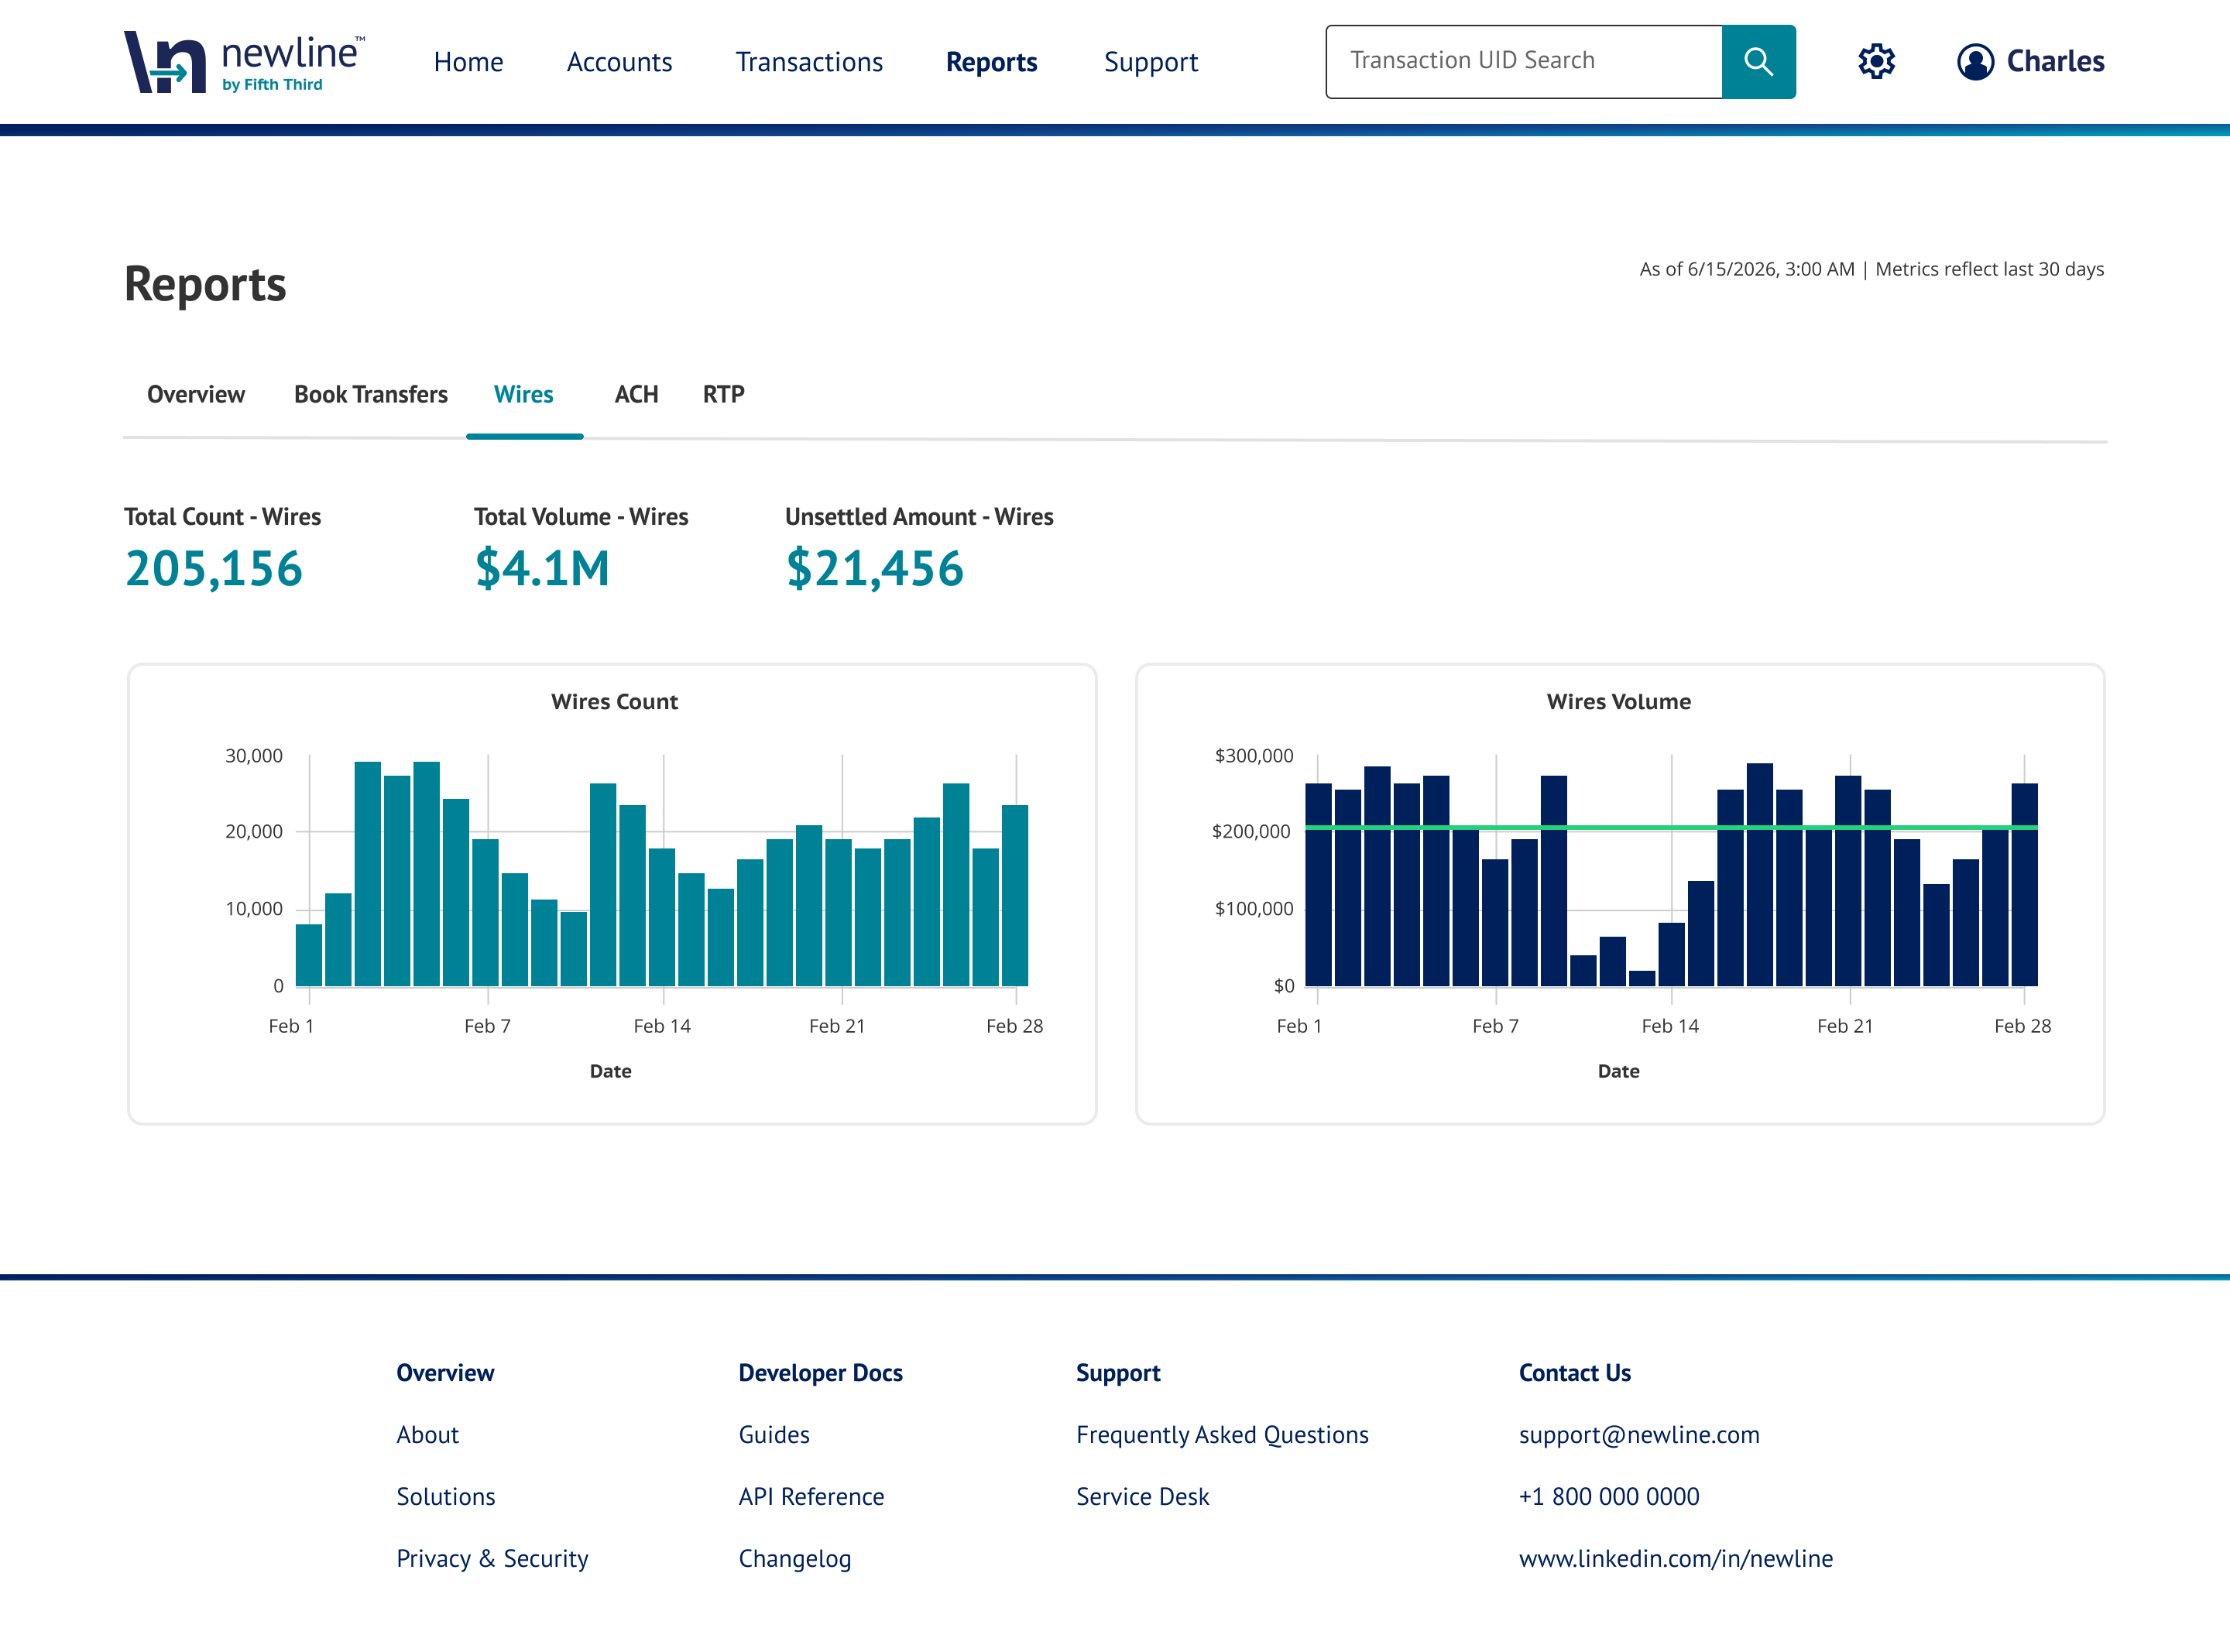Click the $200,000 axis label
The image size is (2230, 1652).
click(1251, 832)
